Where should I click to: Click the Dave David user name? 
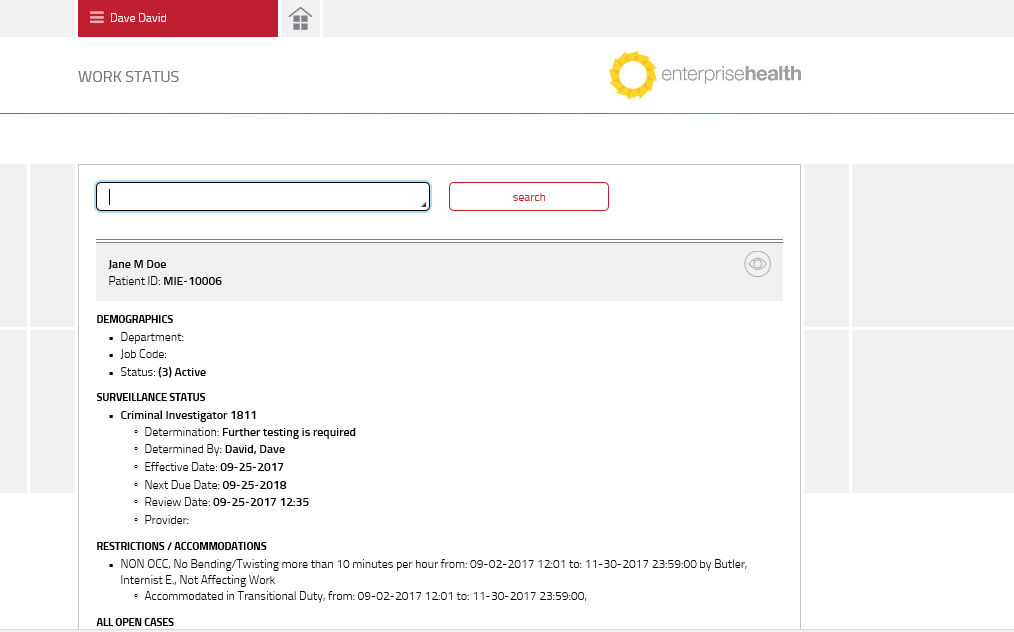(x=138, y=18)
